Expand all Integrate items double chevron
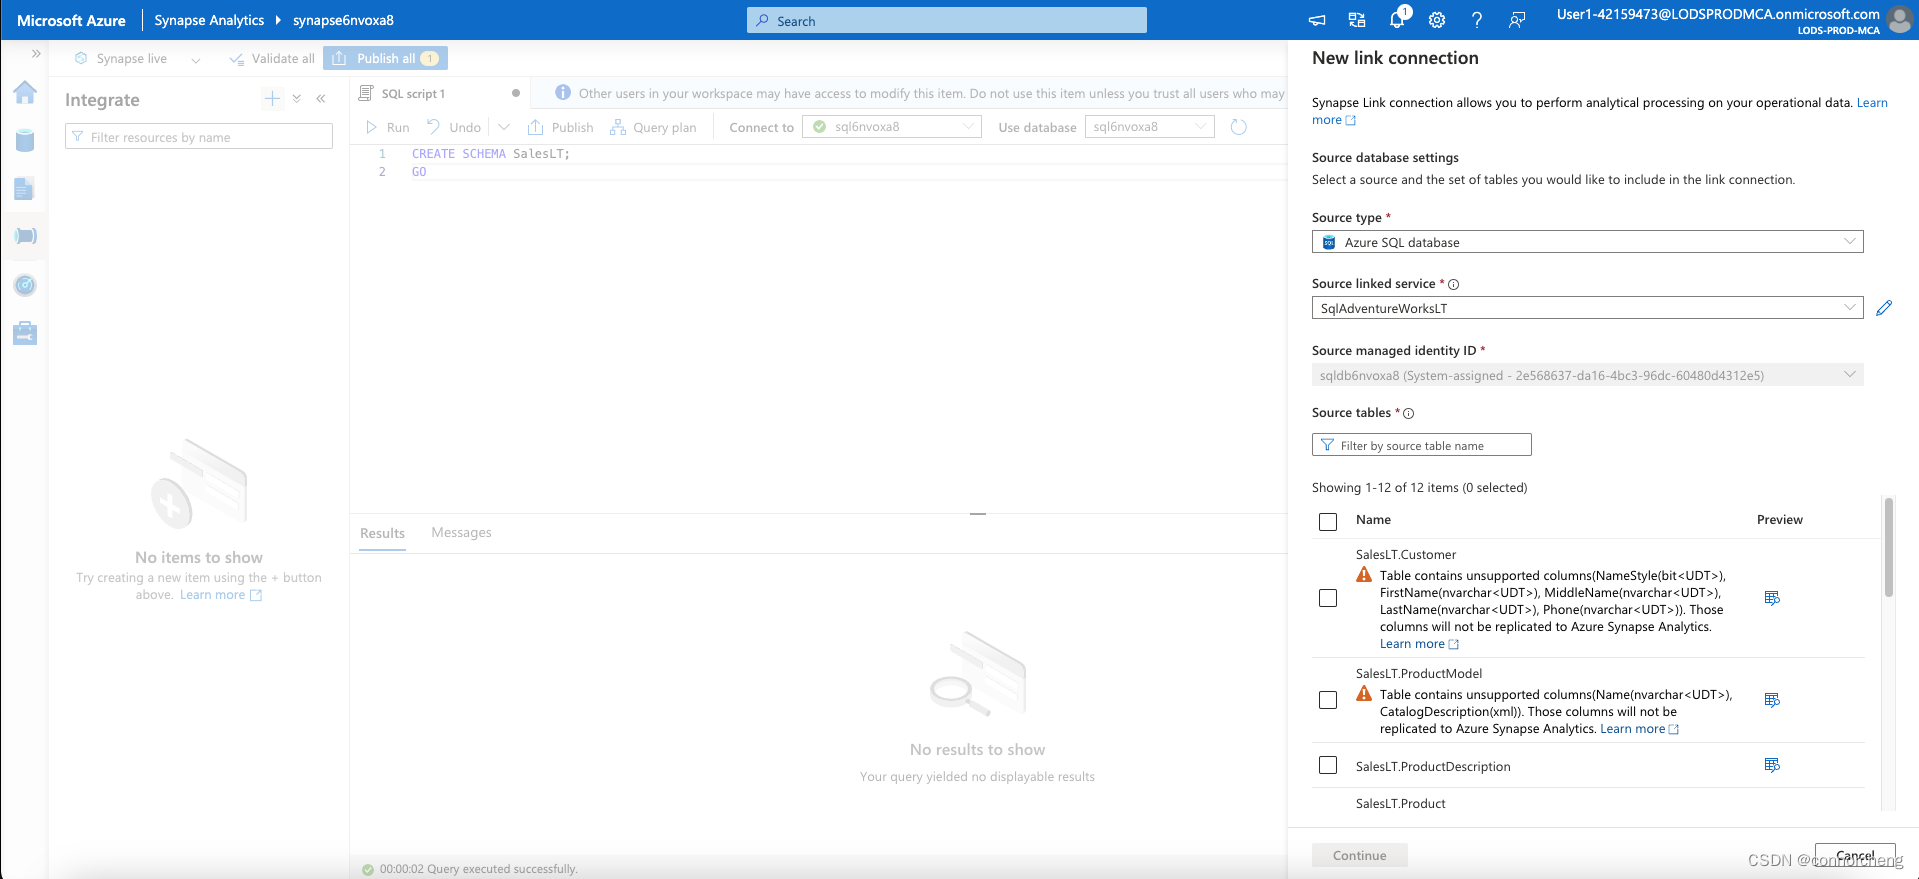Viewport: 1919px width, 879px height. click(x=297, y=98)
